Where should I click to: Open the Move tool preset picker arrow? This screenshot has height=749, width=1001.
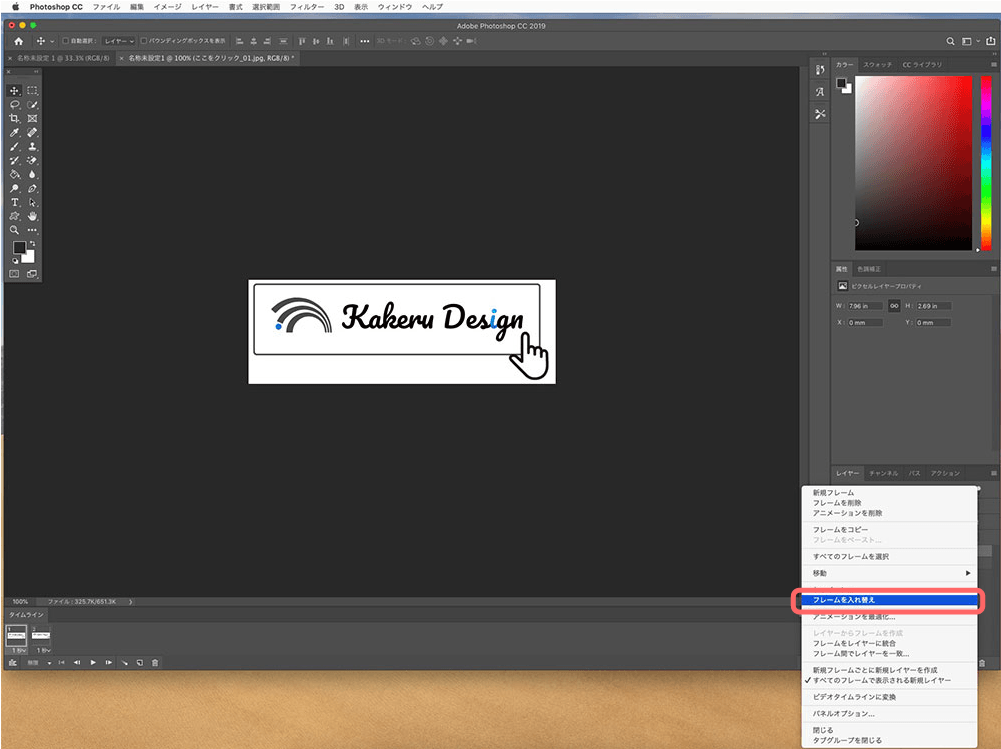click(52, 41)
